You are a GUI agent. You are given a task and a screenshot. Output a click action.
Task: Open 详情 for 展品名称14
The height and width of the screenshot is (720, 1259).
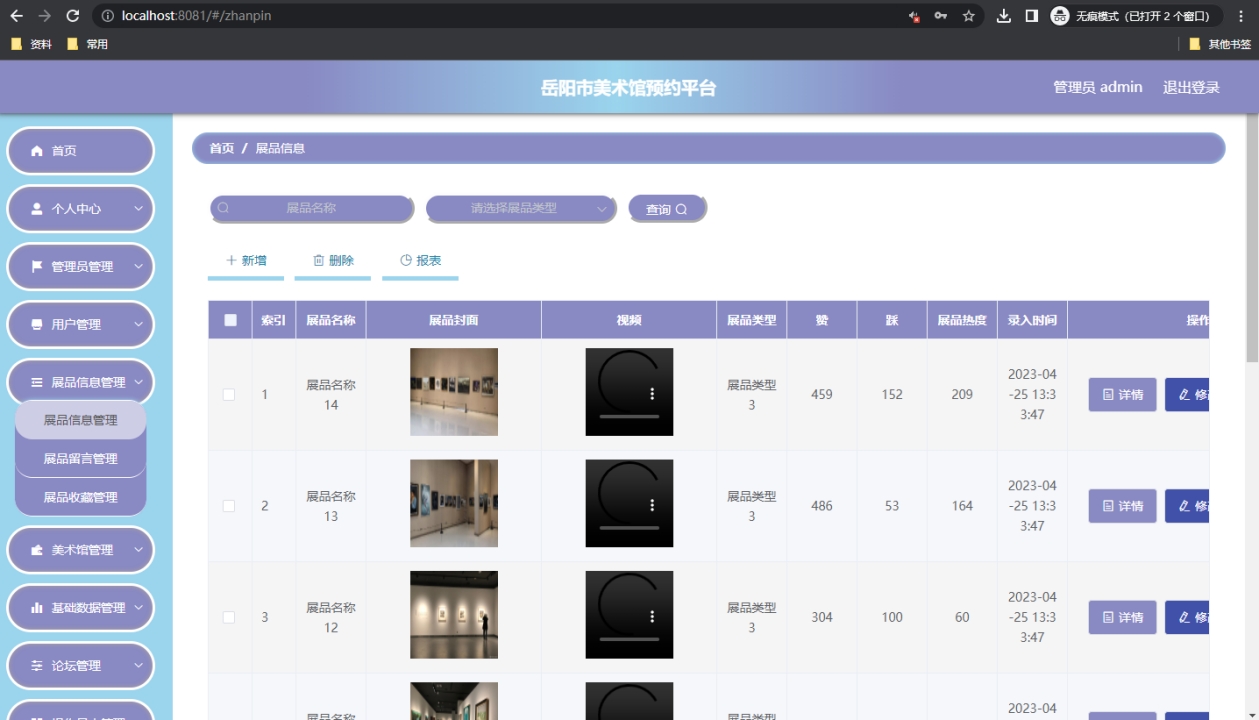[x=1122, y=395]
